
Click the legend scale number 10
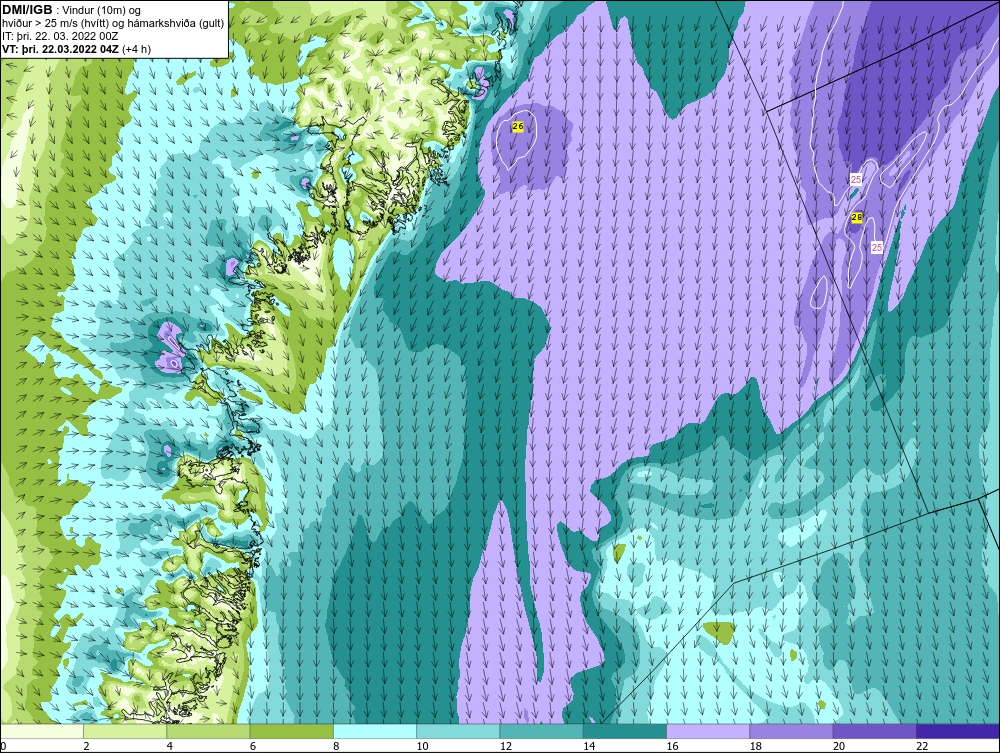click(x=422, y=747)
